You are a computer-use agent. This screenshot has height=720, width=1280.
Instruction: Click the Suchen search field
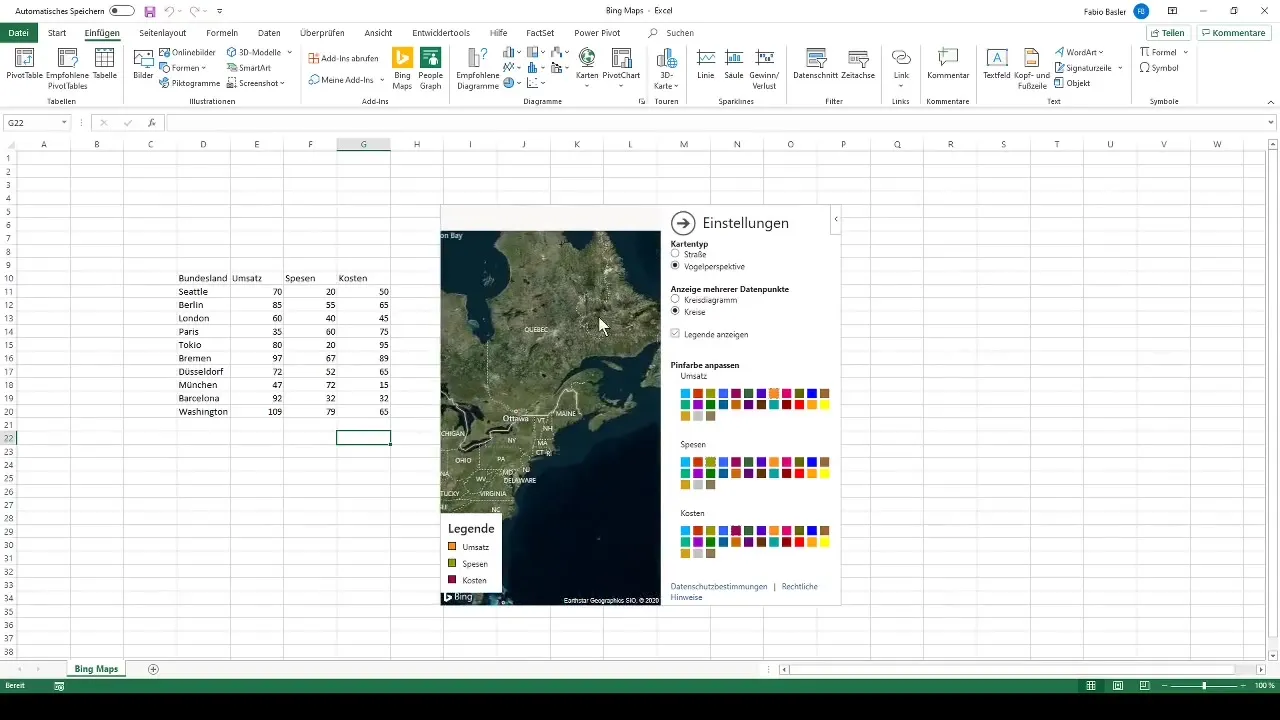click(680, 33)
